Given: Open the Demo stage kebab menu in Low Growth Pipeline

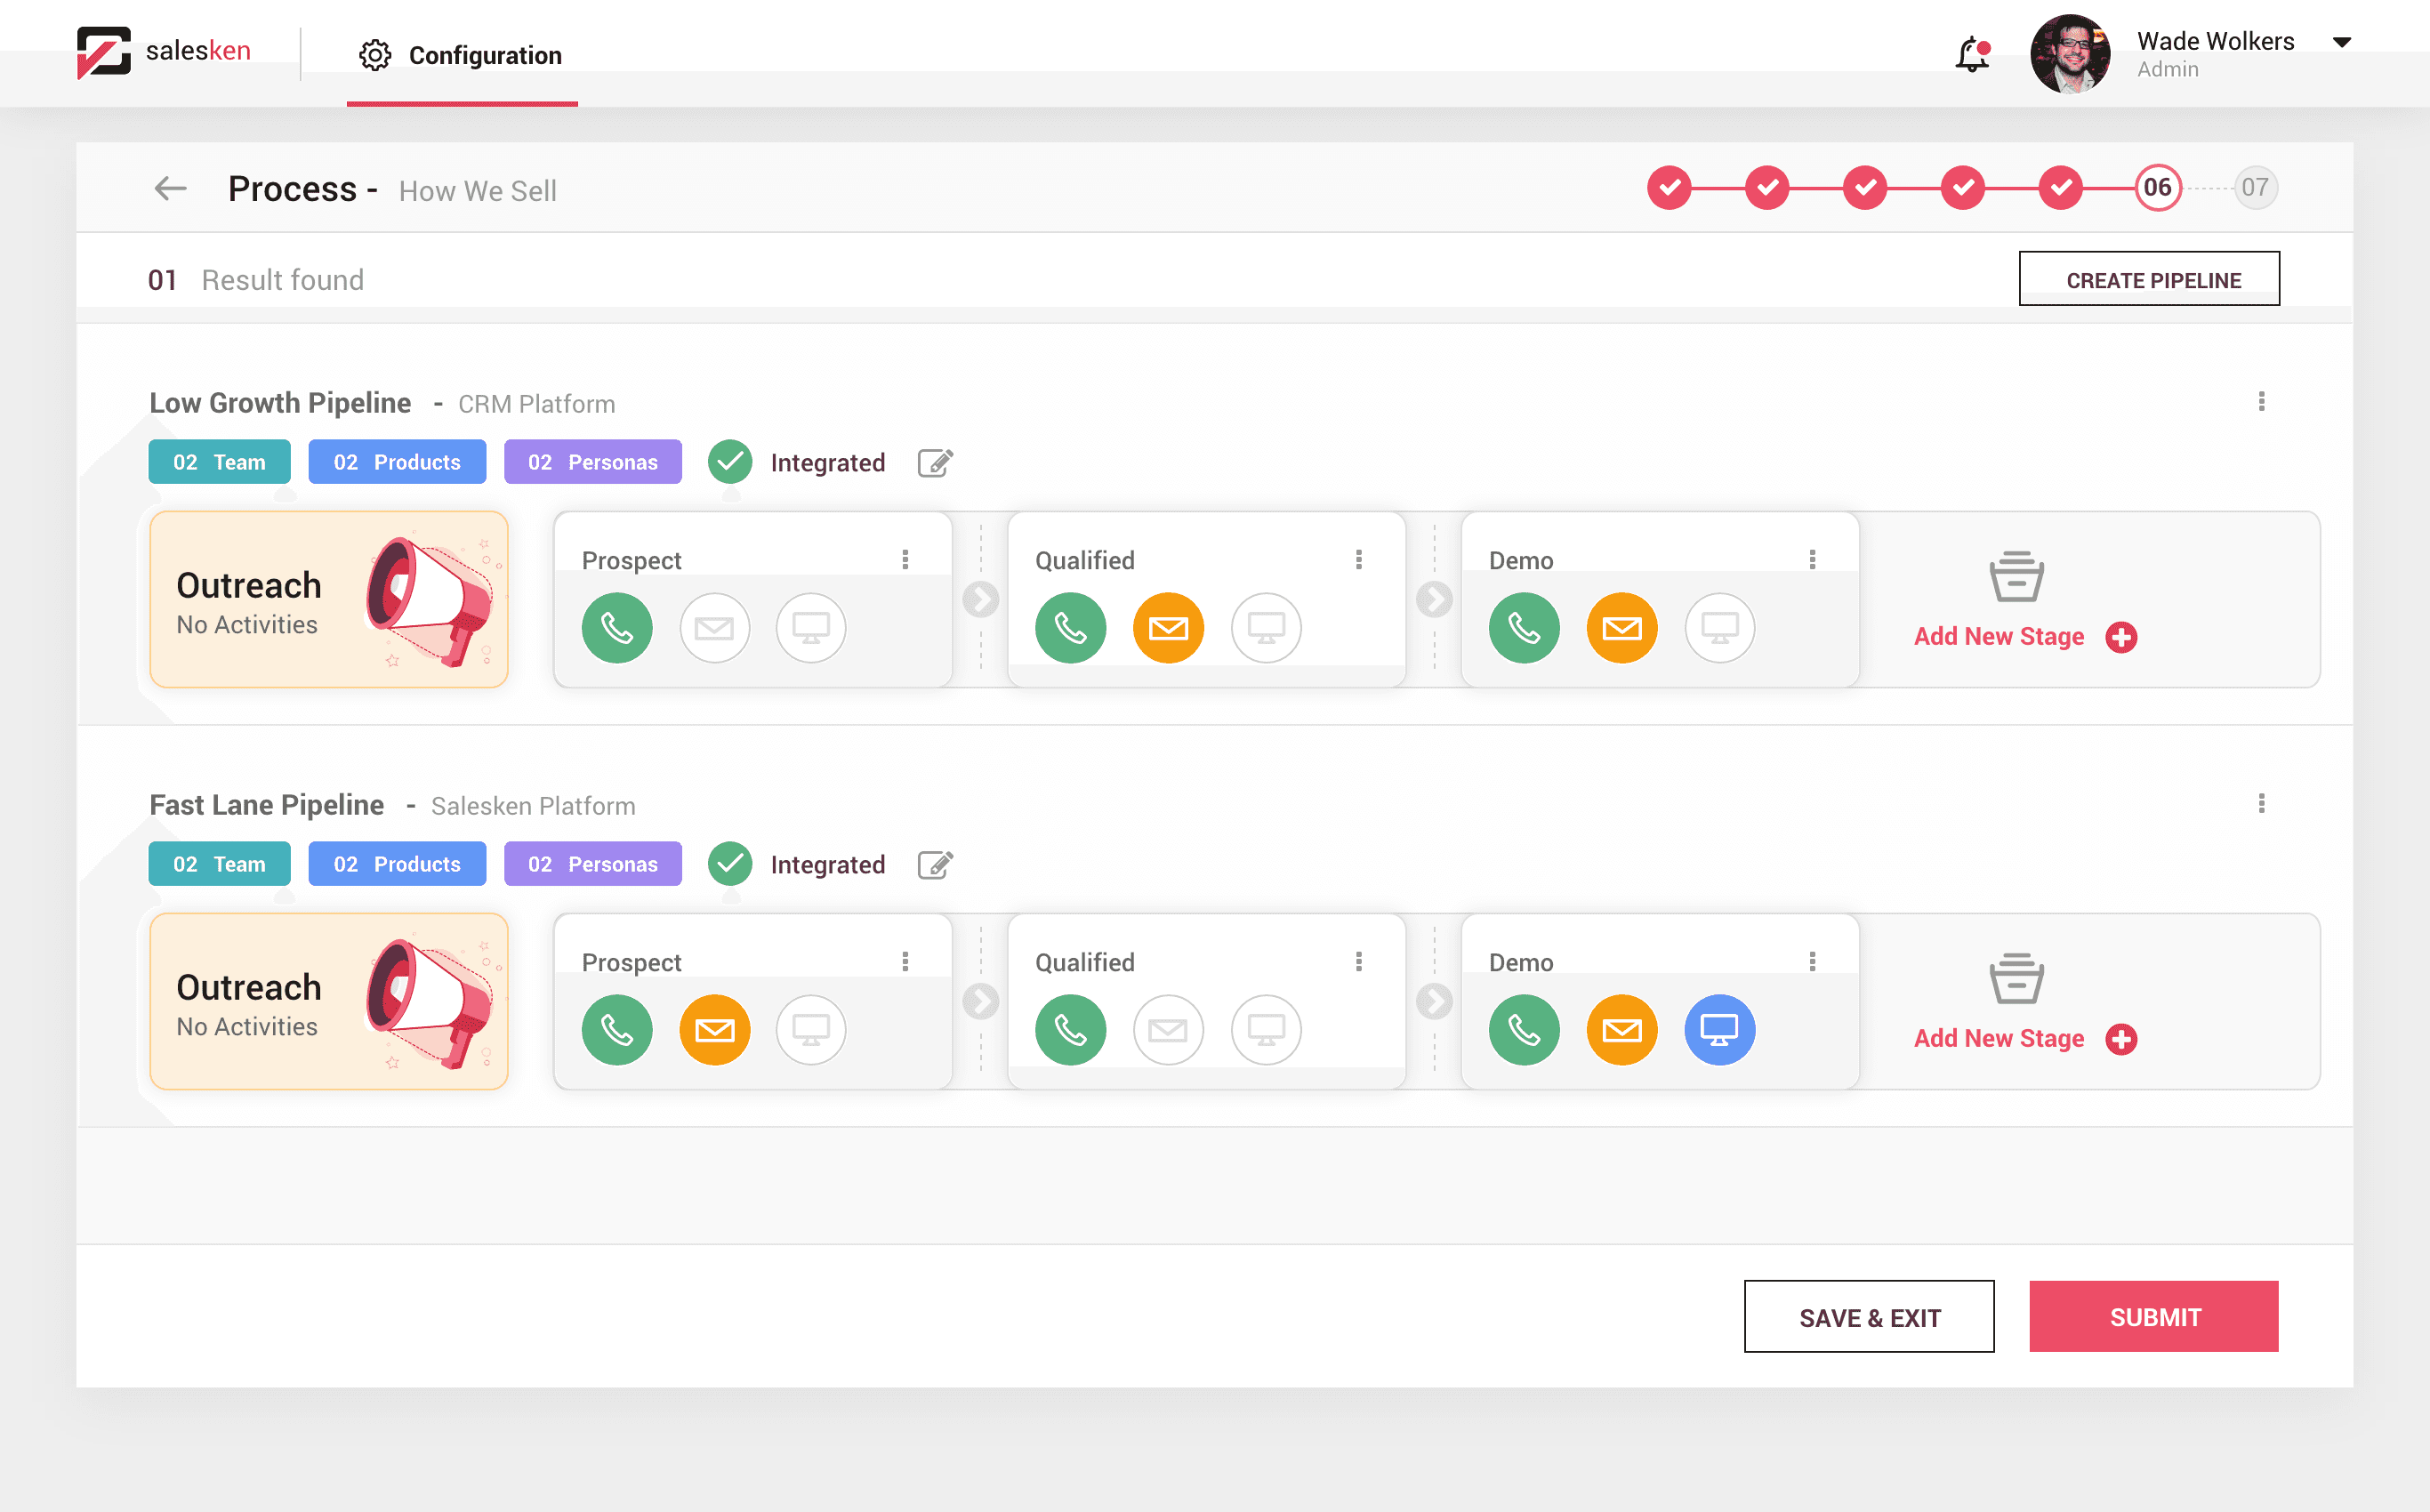Looking at the screenshot, I should click(1813, 559).
